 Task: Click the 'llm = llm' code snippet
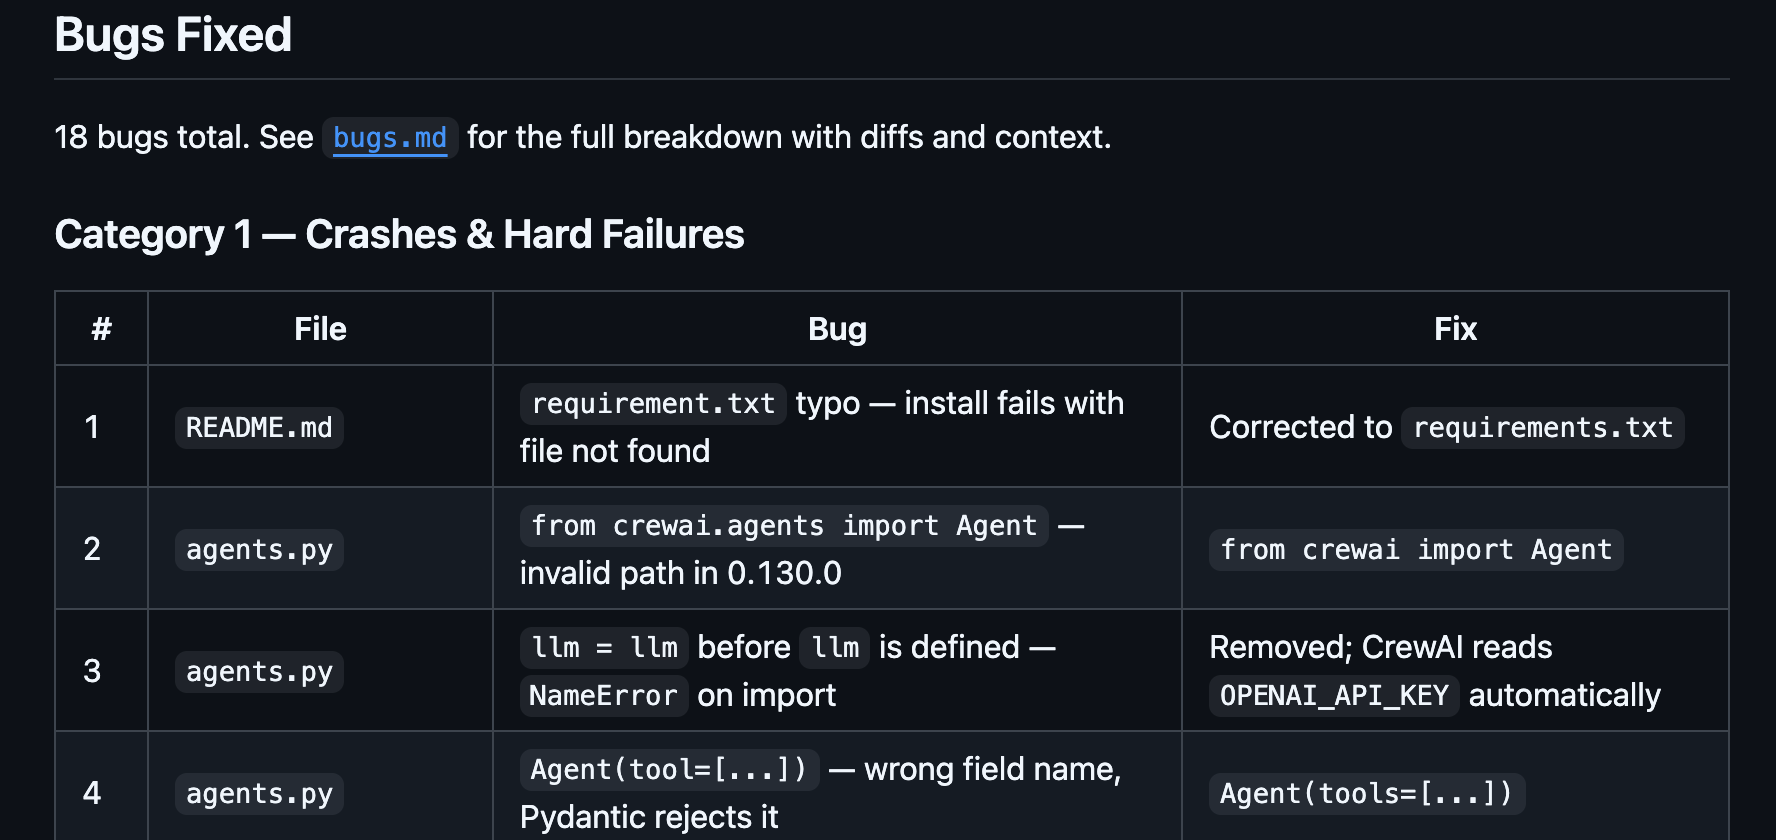(604, 648)
